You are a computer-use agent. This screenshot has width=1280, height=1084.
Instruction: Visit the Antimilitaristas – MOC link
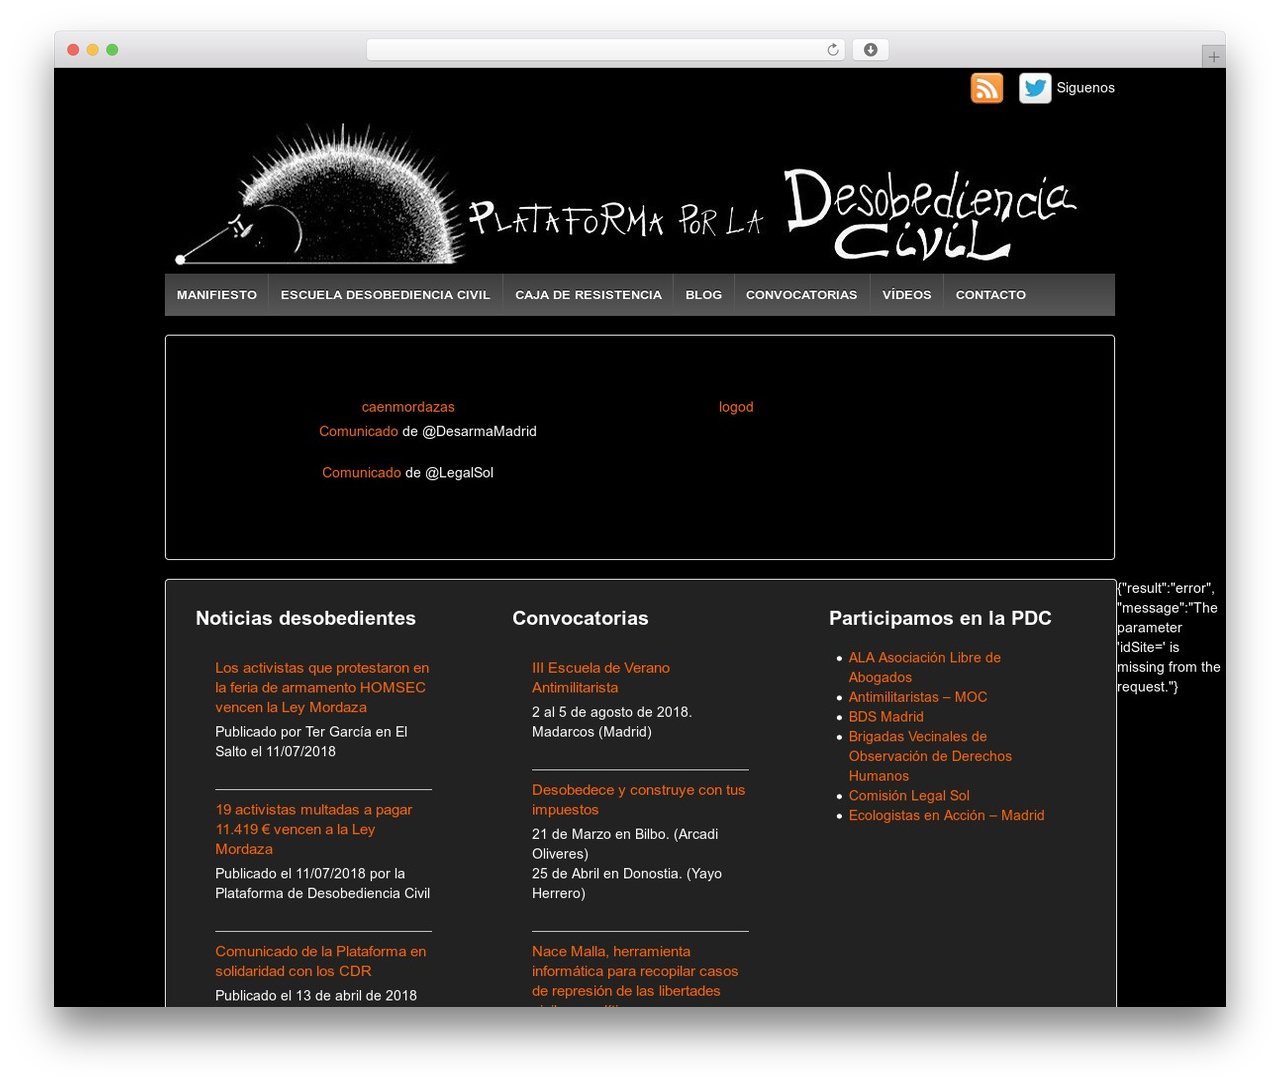918,697
